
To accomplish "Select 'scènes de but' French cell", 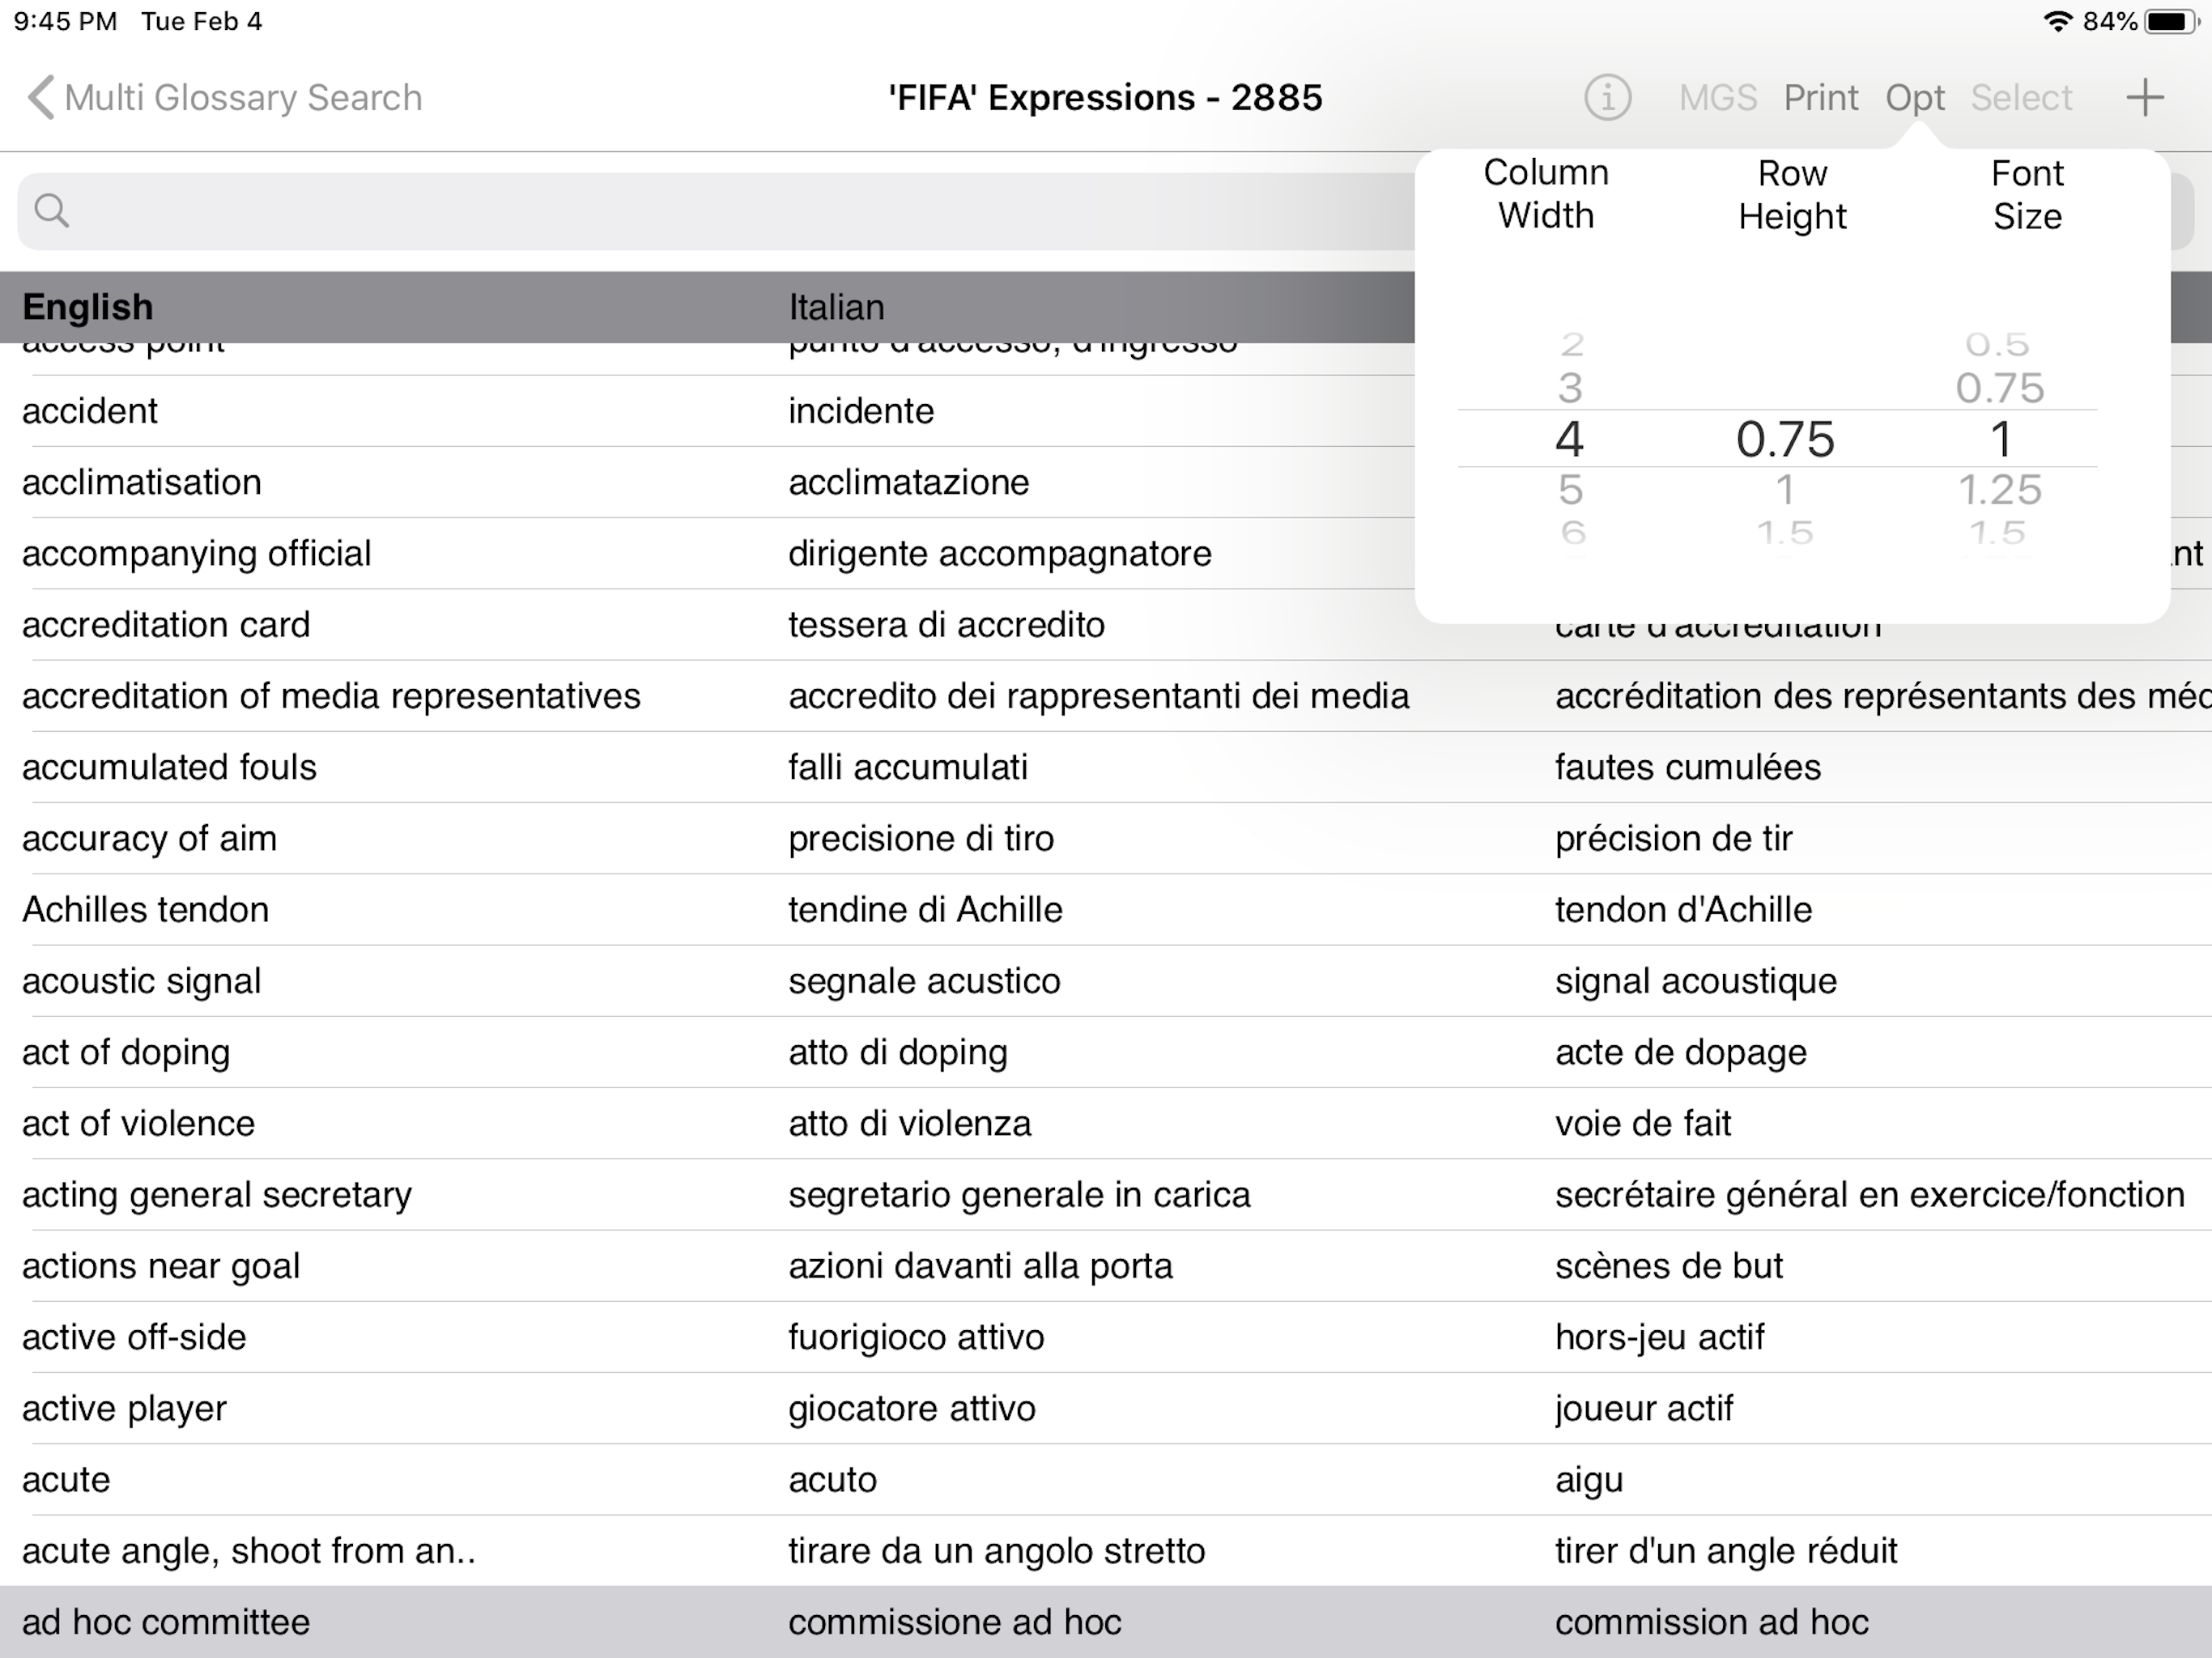I will tap(1669, 1266).
